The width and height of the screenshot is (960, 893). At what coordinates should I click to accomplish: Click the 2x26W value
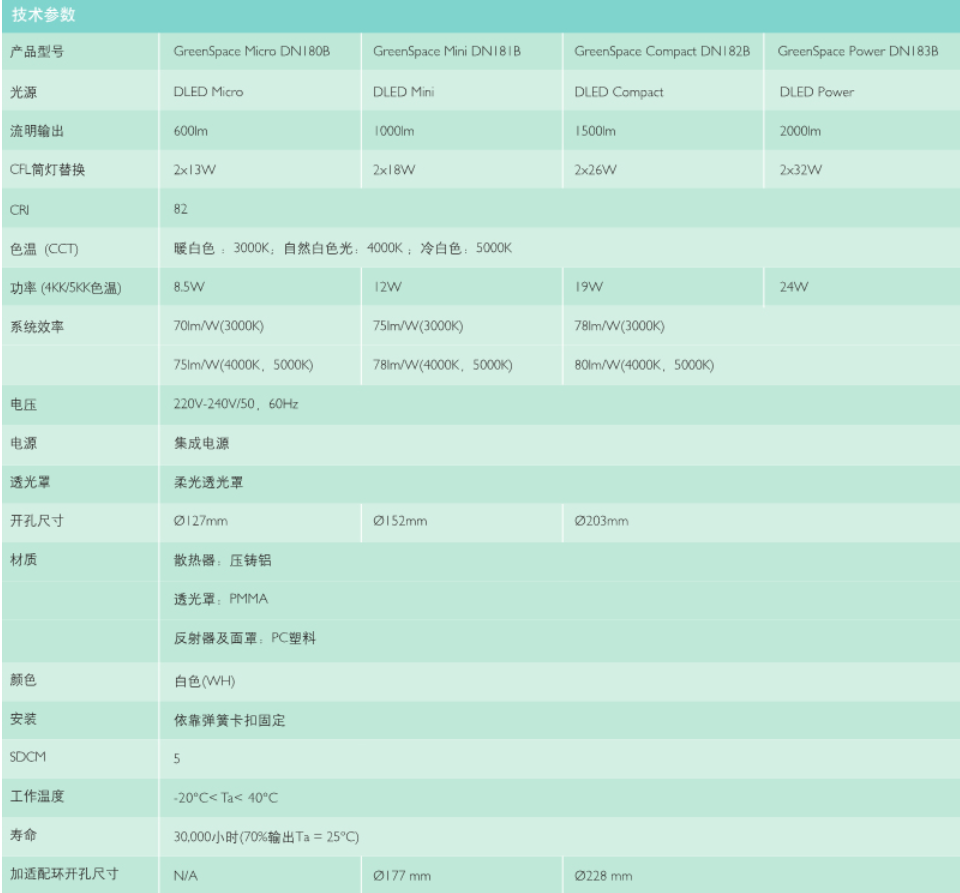(x=595, y=170)
